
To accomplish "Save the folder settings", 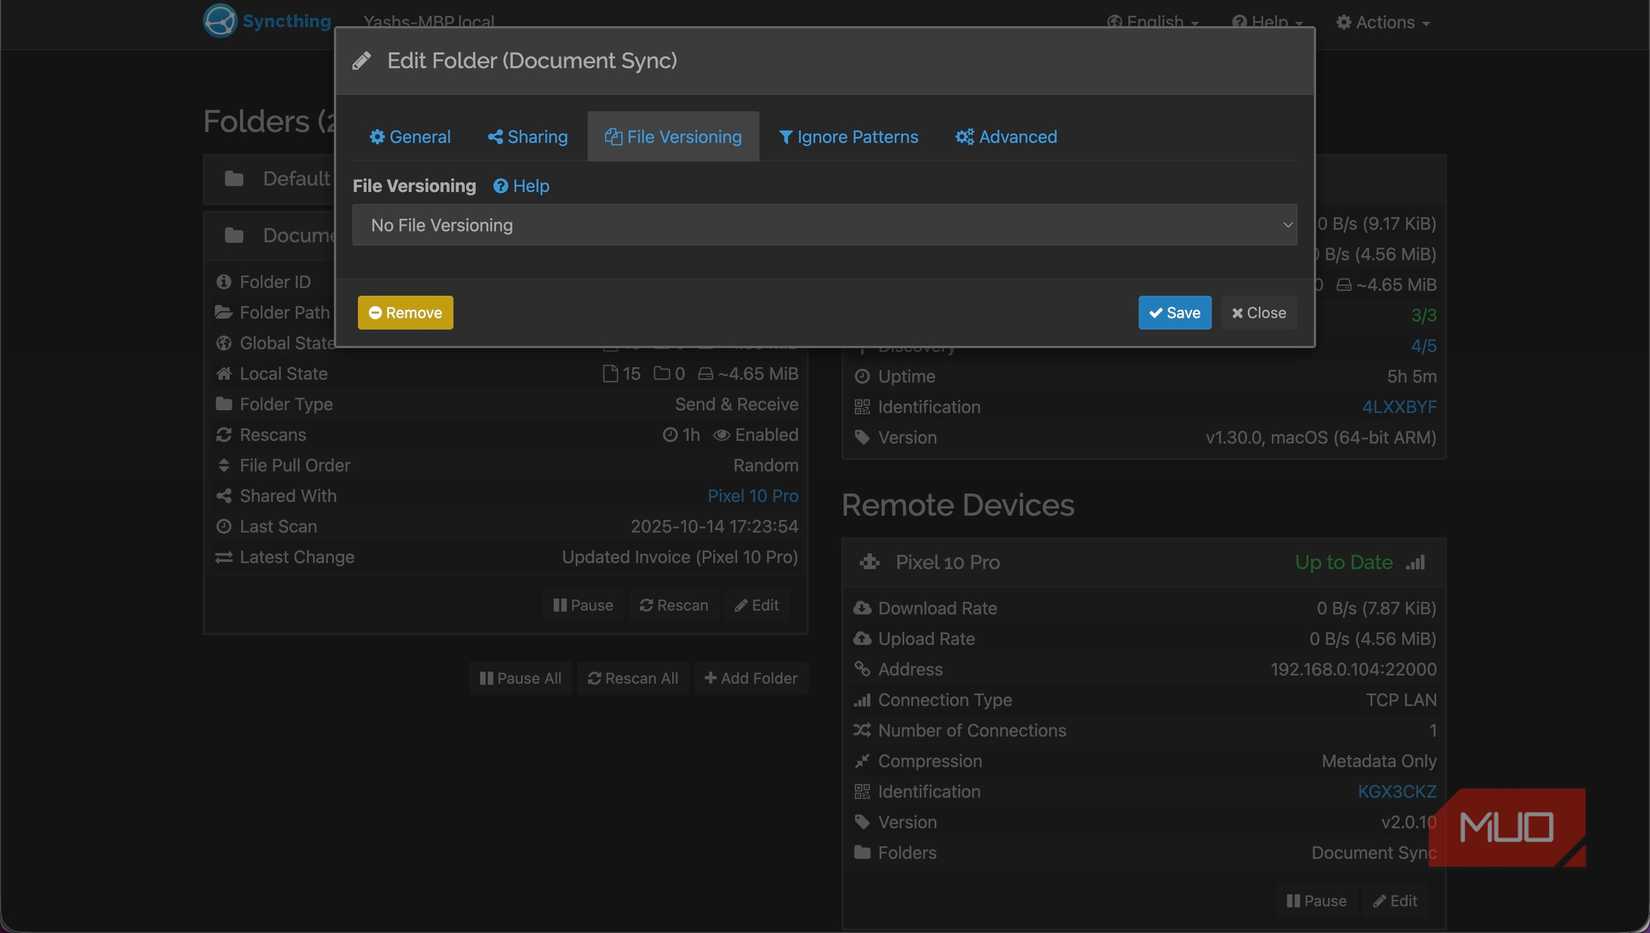I will (x=1174, y=313).
